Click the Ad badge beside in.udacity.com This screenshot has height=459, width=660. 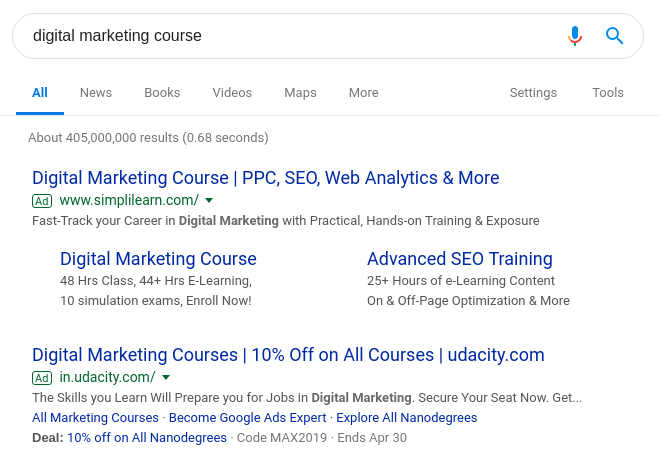point(42,378)
